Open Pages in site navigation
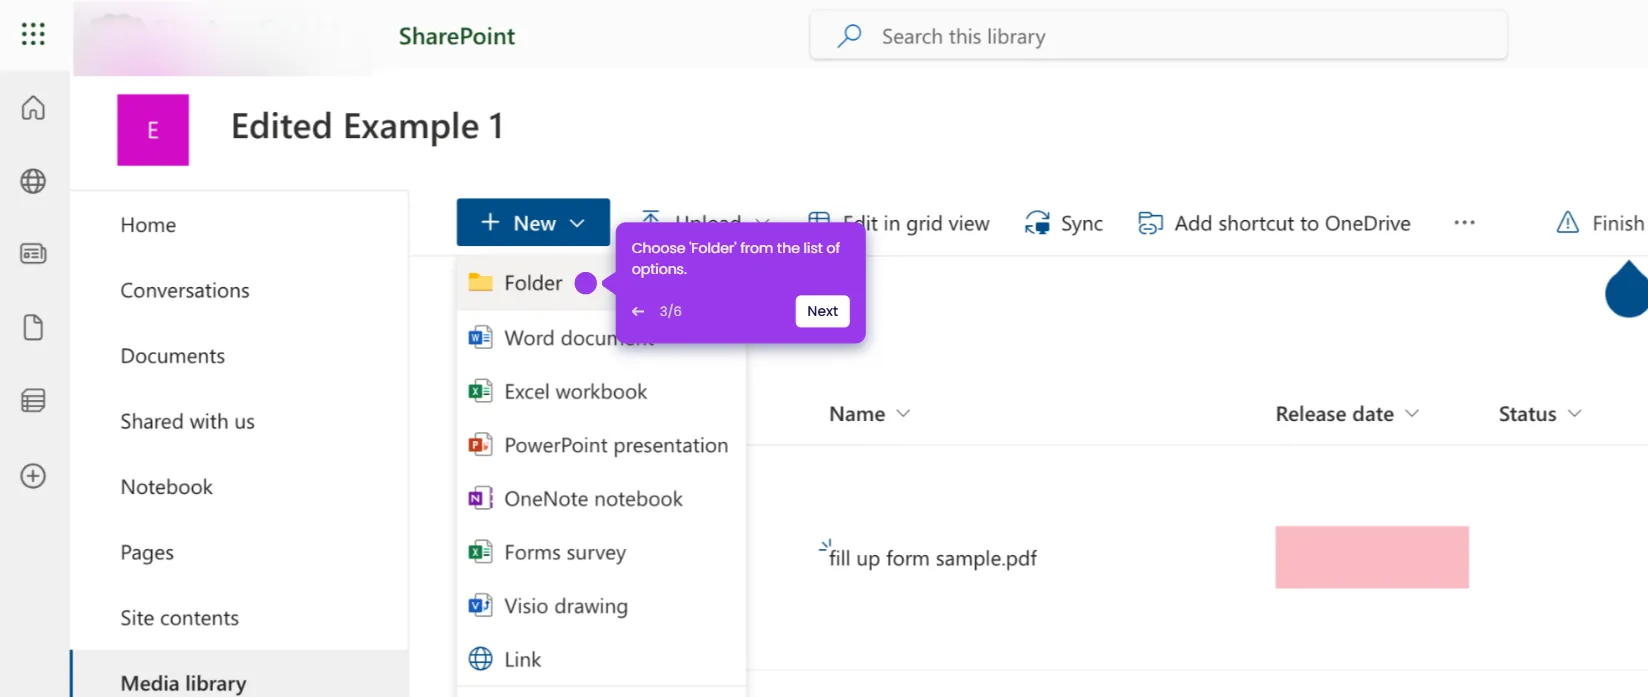 click(147, 552)
